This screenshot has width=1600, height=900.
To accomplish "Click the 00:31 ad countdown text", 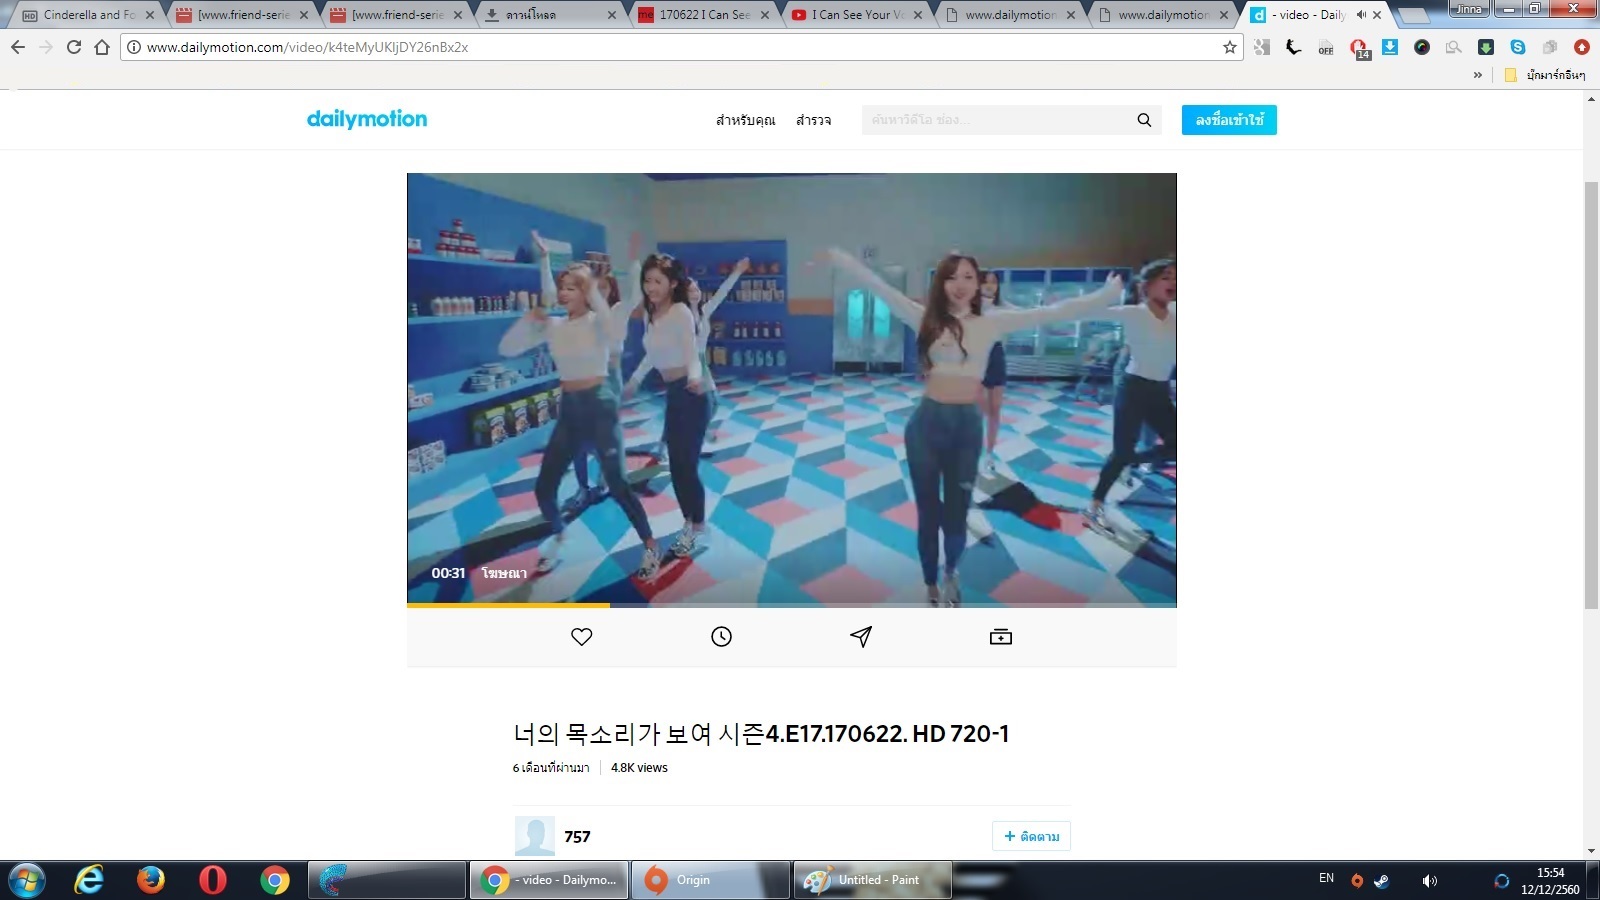I will pyautogui.click(x=448, y=573).
